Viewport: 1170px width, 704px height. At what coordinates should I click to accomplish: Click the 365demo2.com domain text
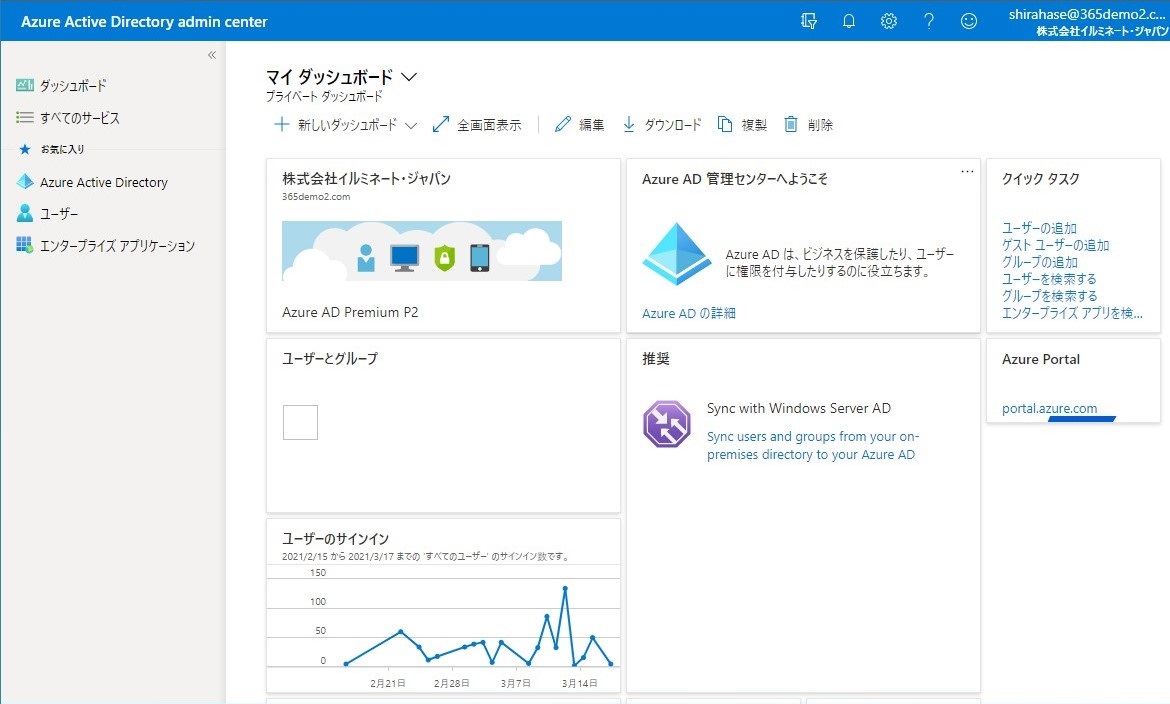click(x=316, y=196)
